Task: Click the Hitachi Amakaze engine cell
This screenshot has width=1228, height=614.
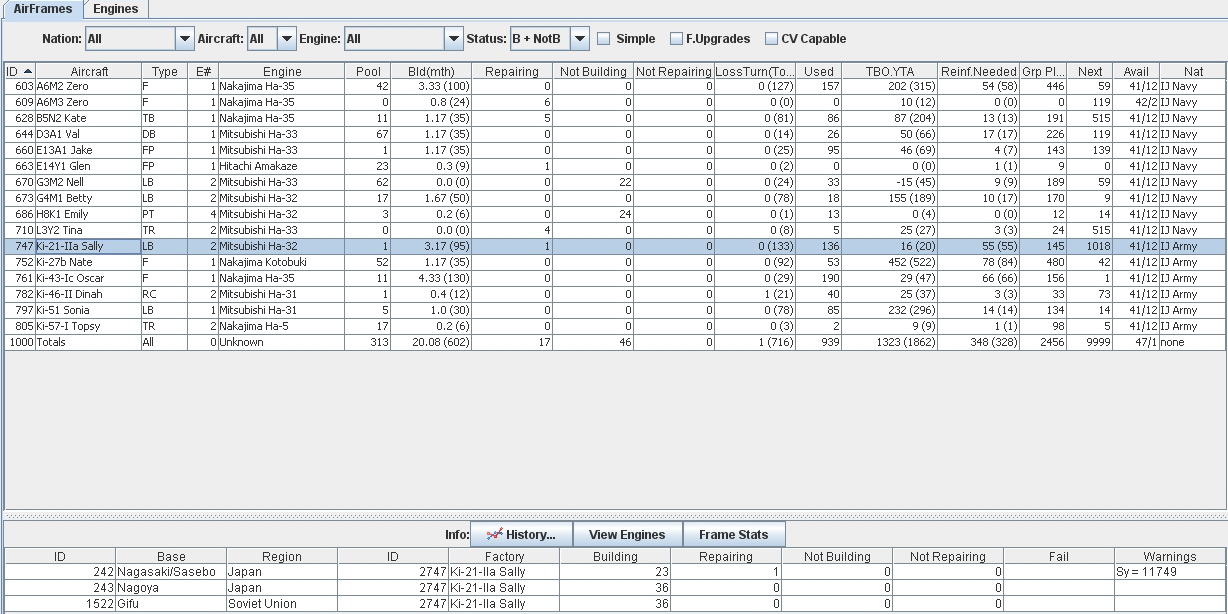Action: 281,166
